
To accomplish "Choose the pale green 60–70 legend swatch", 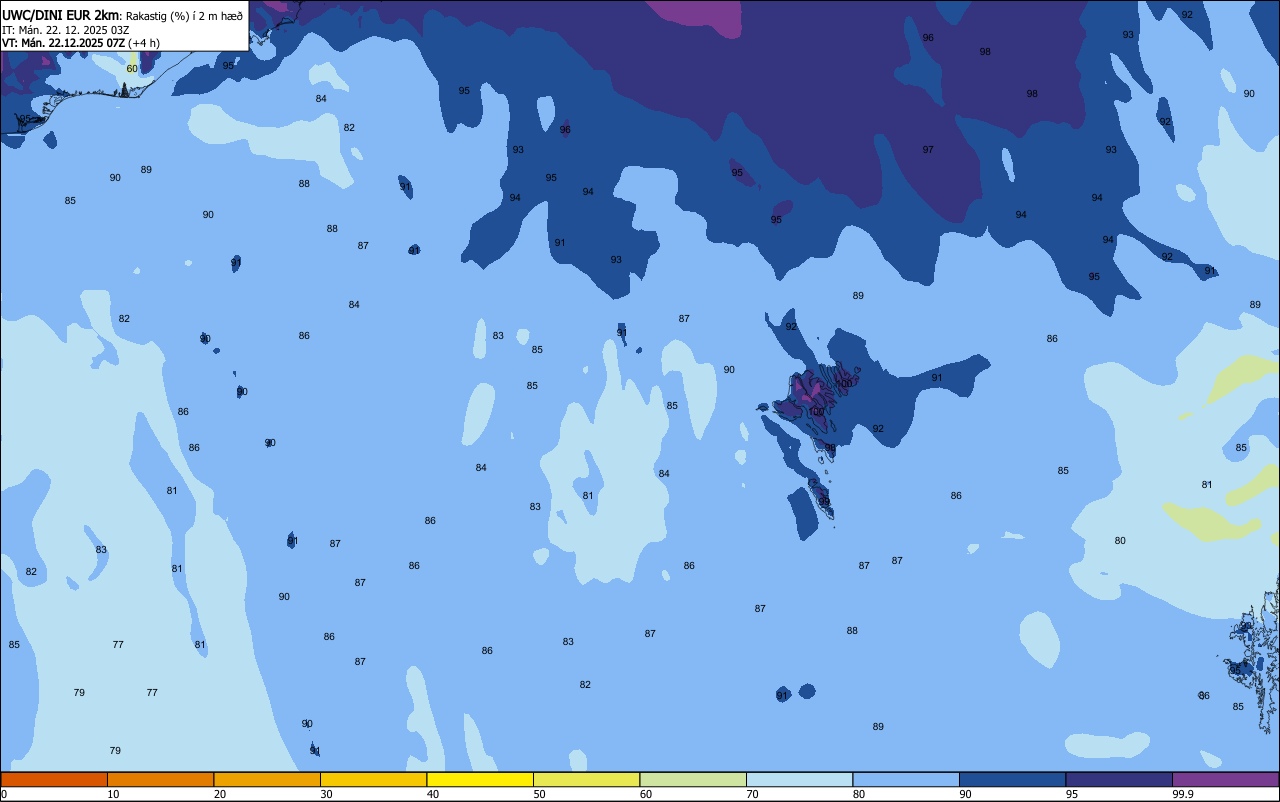I will (693, 779).
